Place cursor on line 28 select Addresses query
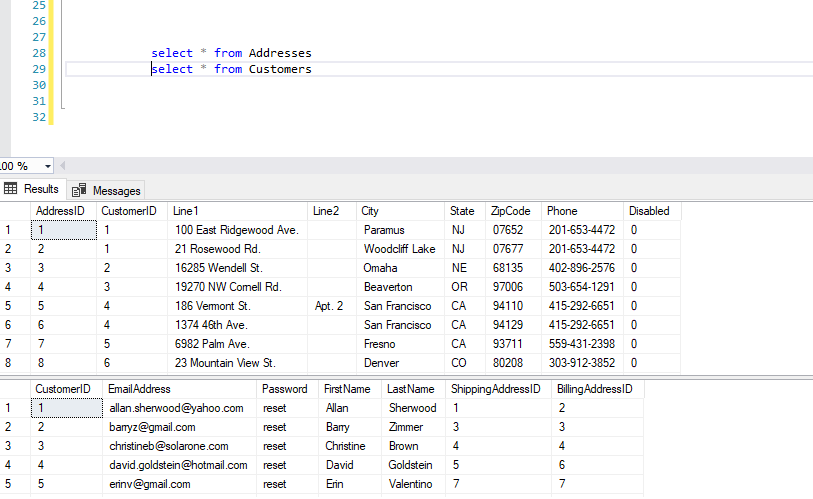Screen dimensions: 813x499 tap(231, 53)
